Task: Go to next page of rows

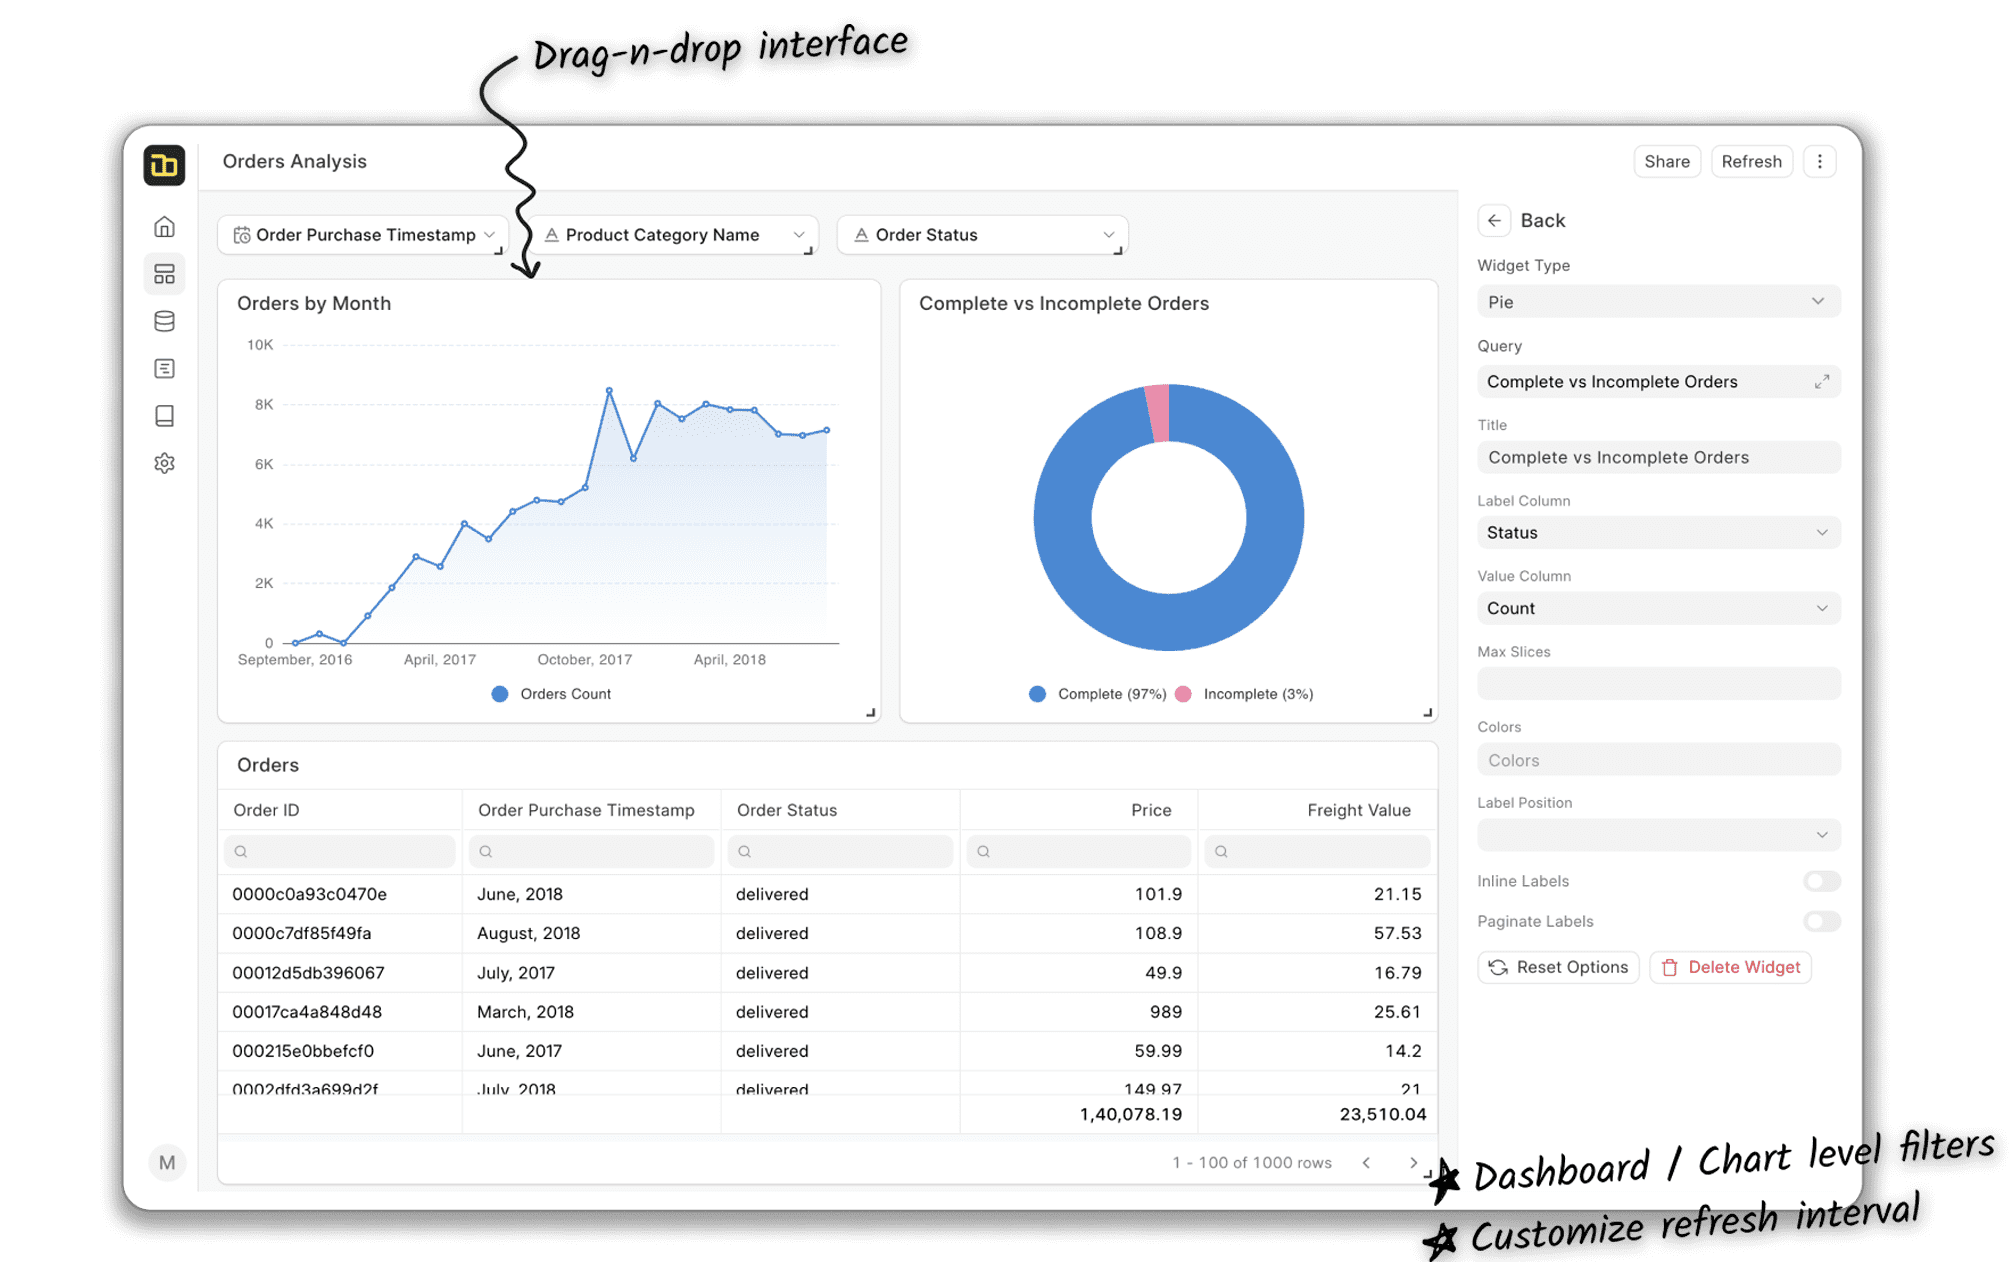Action: [x=1413, y=1162]
